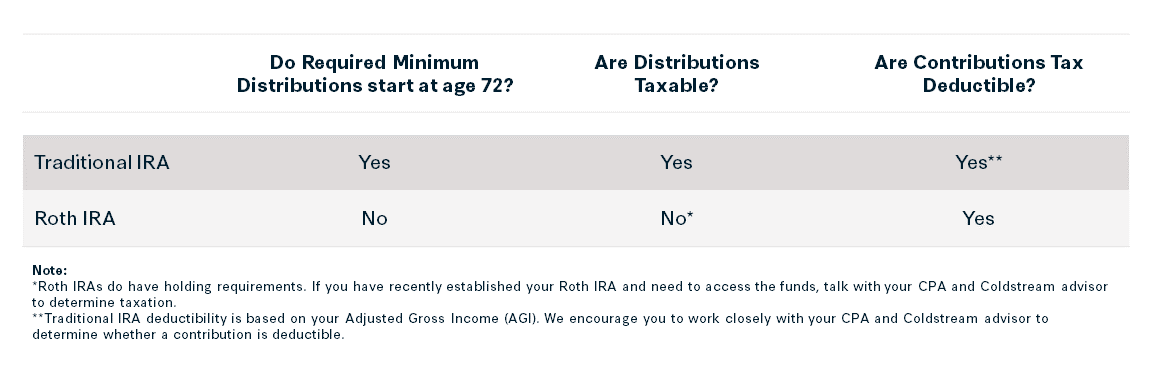Select the 'Do Required Minimum Distributions' column header
The width and height of the screenshot is (1152, 384).
(x=375, y=73)
